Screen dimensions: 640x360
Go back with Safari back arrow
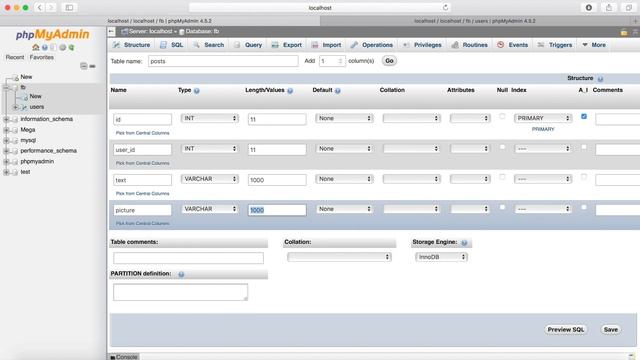click(40, 7)
